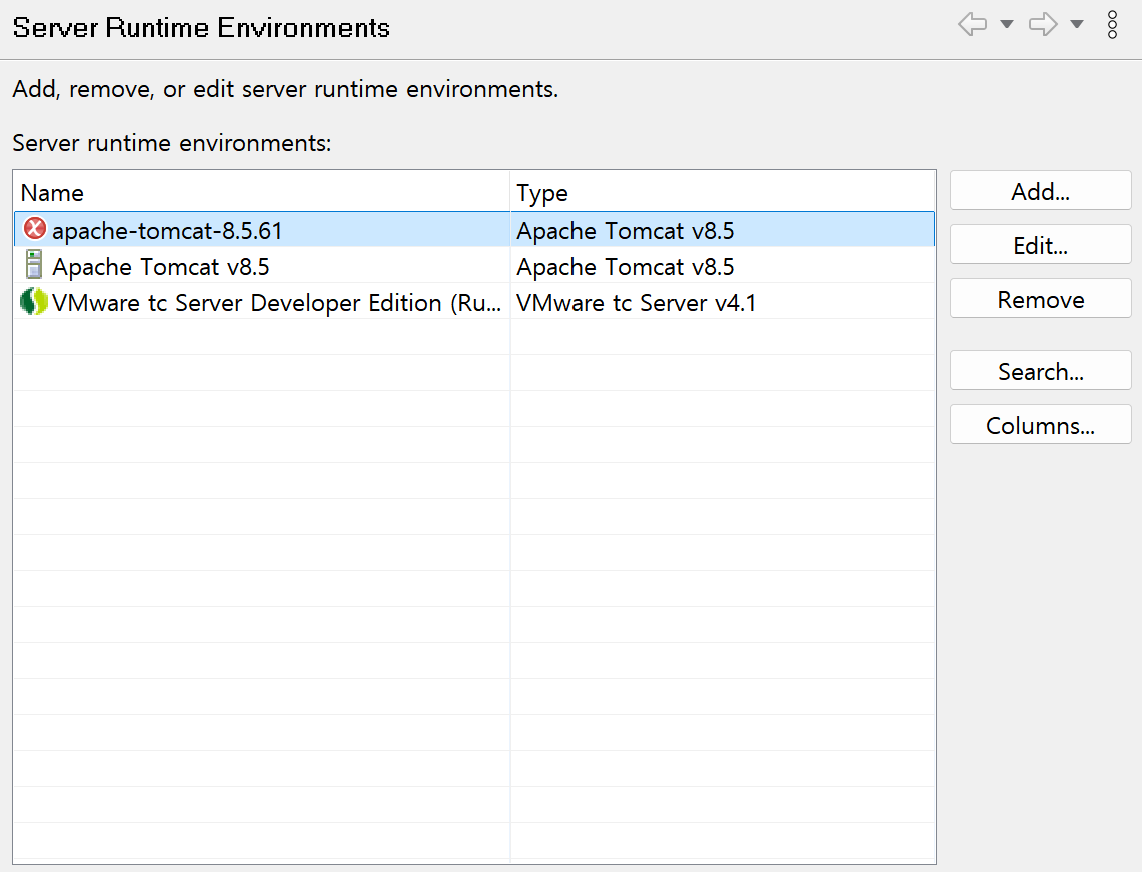1142x872 pixels.
Task: Click the VMware tc Server v4.1 type cell
Action: 722,302
